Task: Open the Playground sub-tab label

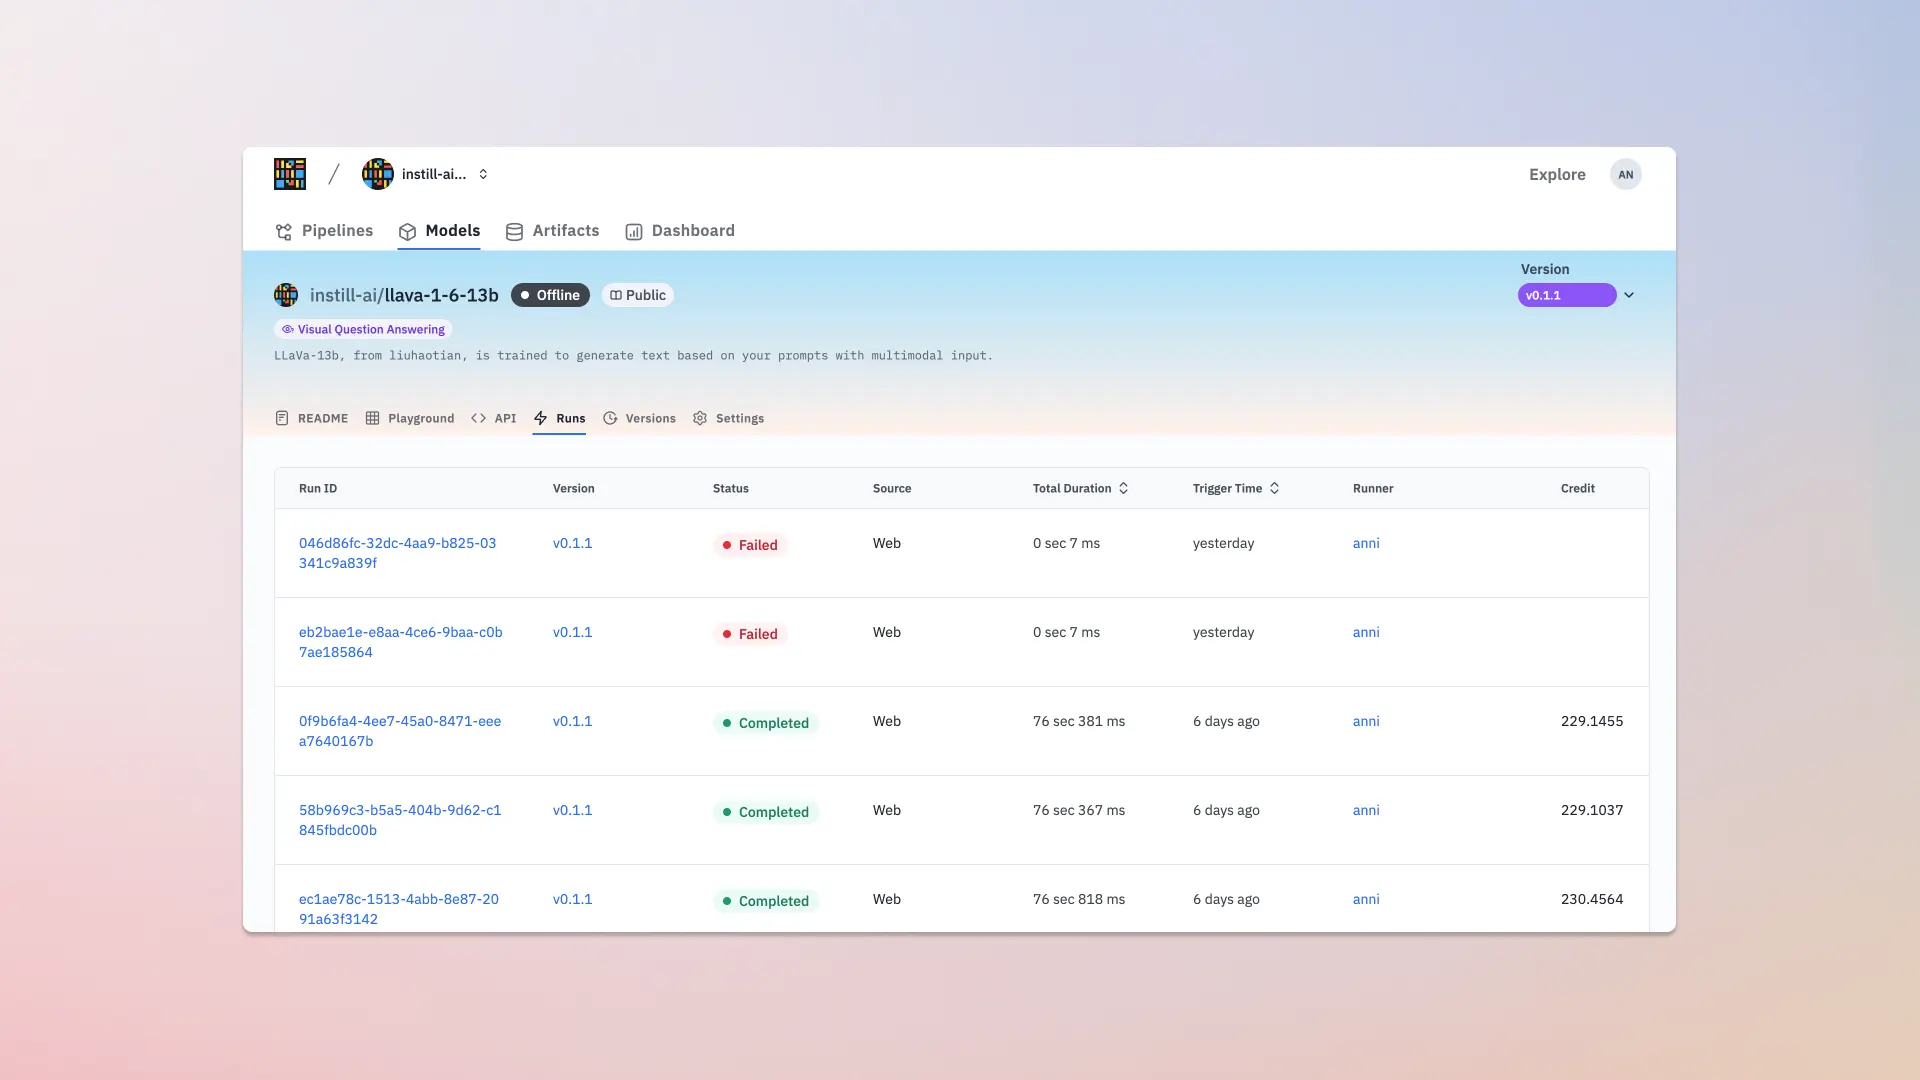Action: click(421, 418)
